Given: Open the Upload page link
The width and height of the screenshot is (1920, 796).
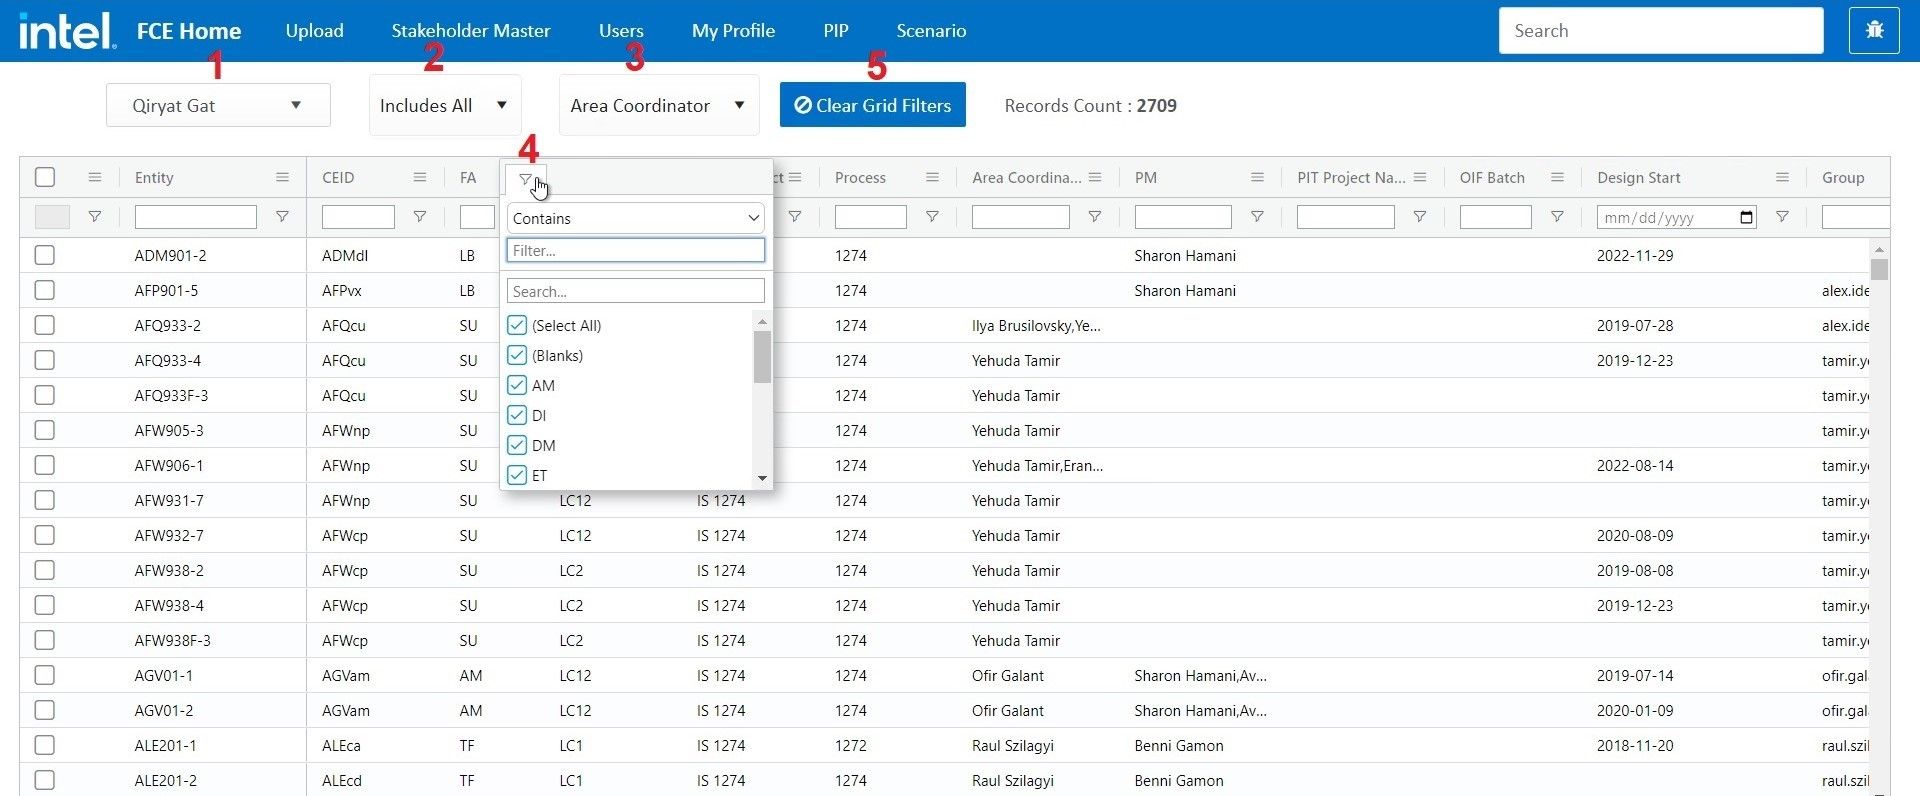Looking at the screenshot, I should (314, 31).
